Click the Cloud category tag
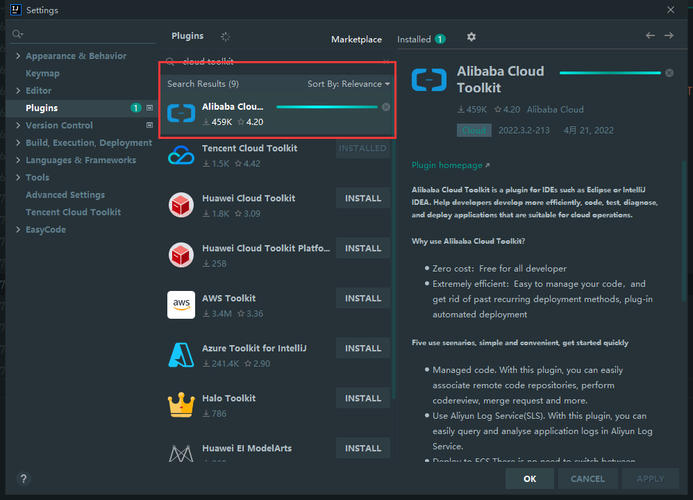Screen dimensions: 693x500 474,130
